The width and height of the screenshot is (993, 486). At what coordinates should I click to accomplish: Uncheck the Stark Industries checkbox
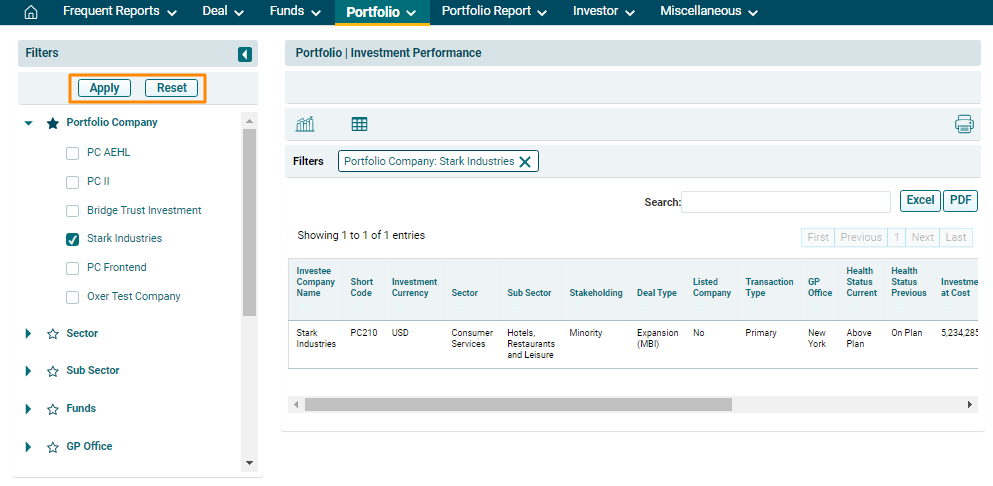72,239
